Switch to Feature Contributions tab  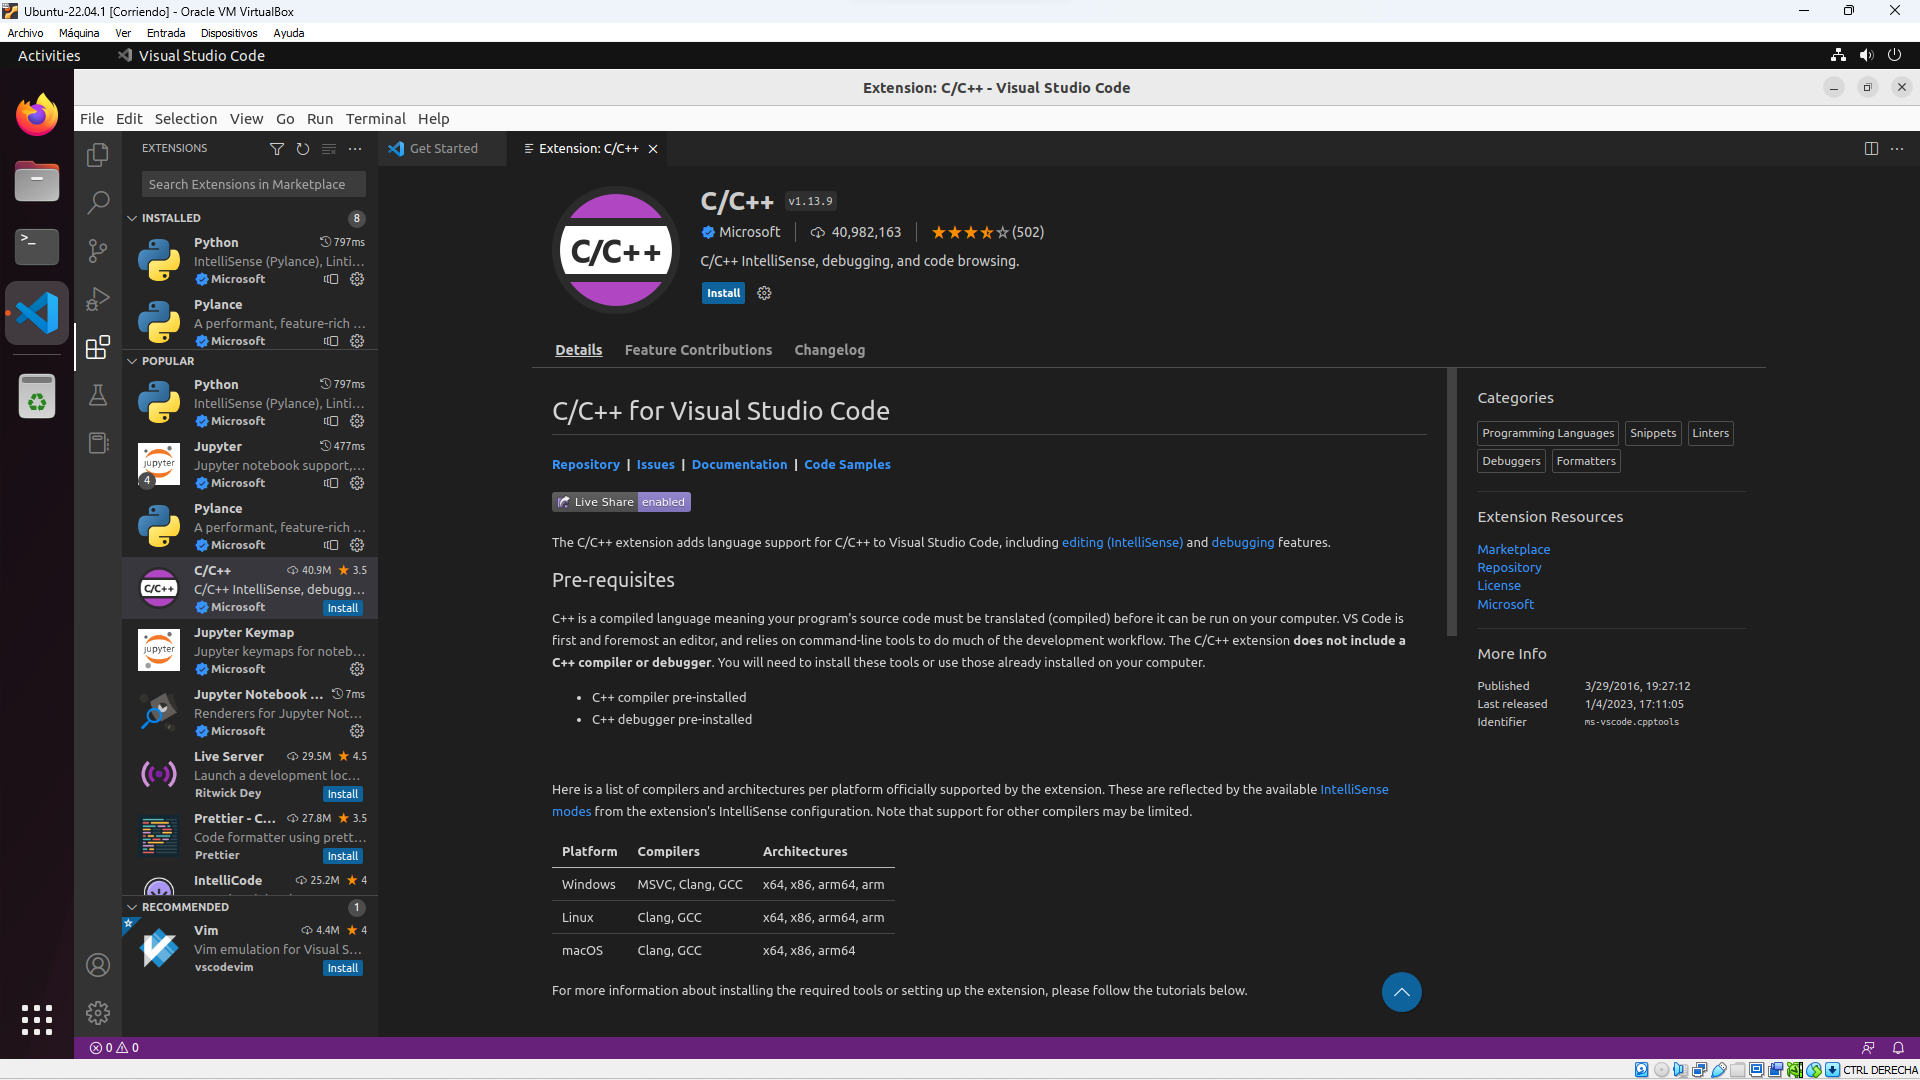(x=699, y=348)
